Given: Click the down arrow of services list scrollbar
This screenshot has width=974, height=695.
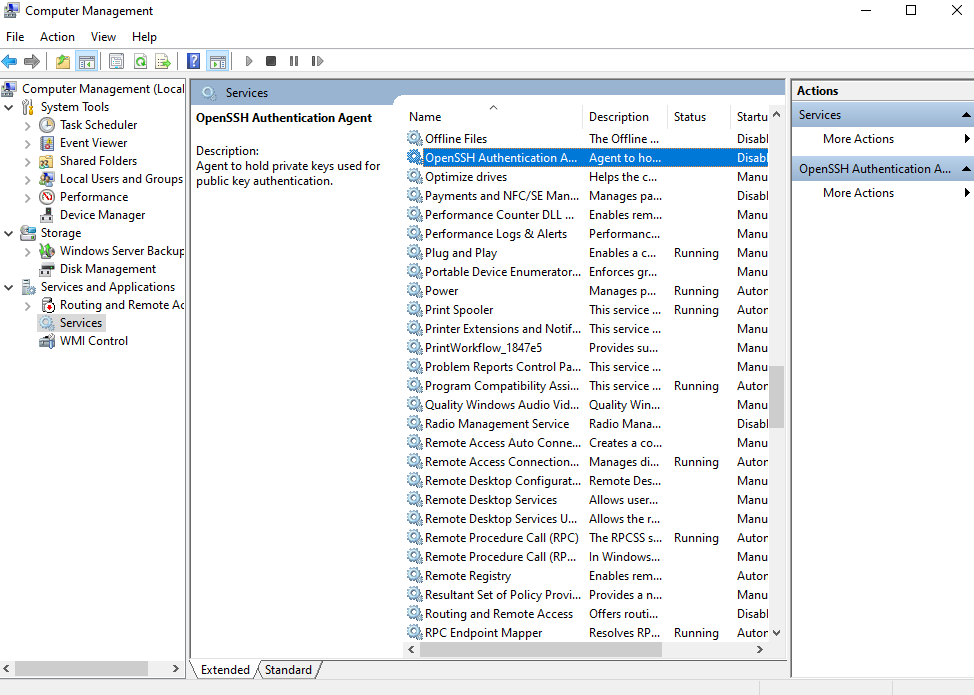Looking at the screenshot, I should (x=776, y=633).
